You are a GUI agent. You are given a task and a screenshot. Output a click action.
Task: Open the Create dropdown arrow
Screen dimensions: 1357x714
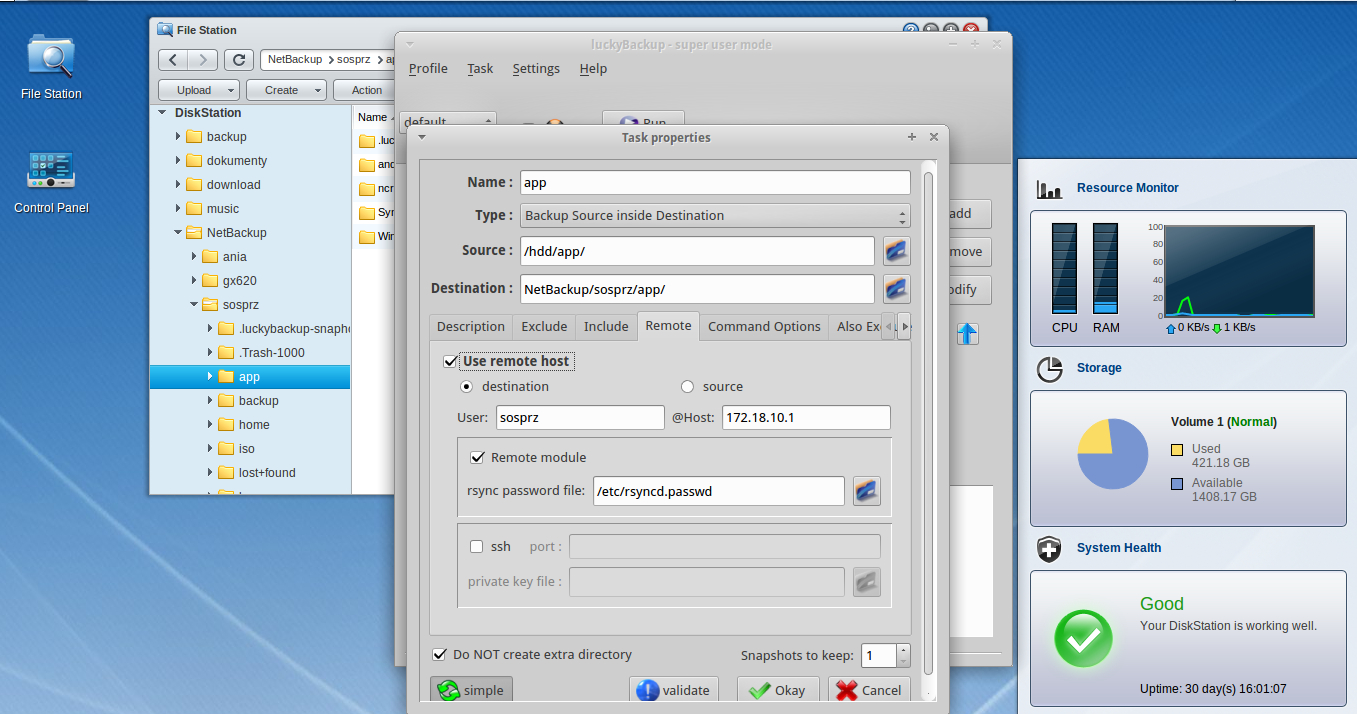tap(319, 90)
